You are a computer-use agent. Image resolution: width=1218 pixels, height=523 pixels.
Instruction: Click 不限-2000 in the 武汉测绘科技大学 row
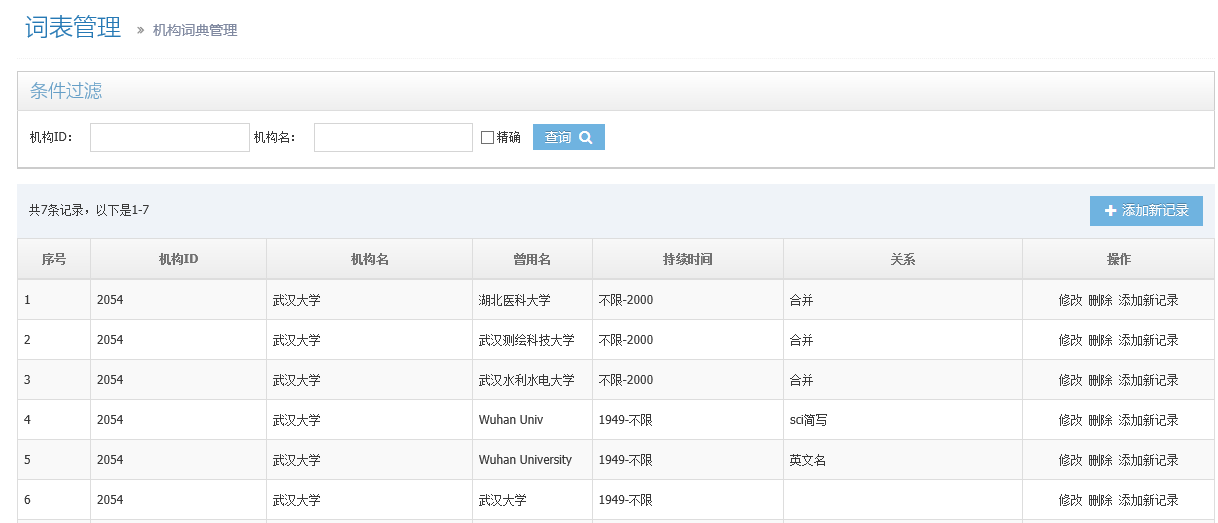(626, 340)
